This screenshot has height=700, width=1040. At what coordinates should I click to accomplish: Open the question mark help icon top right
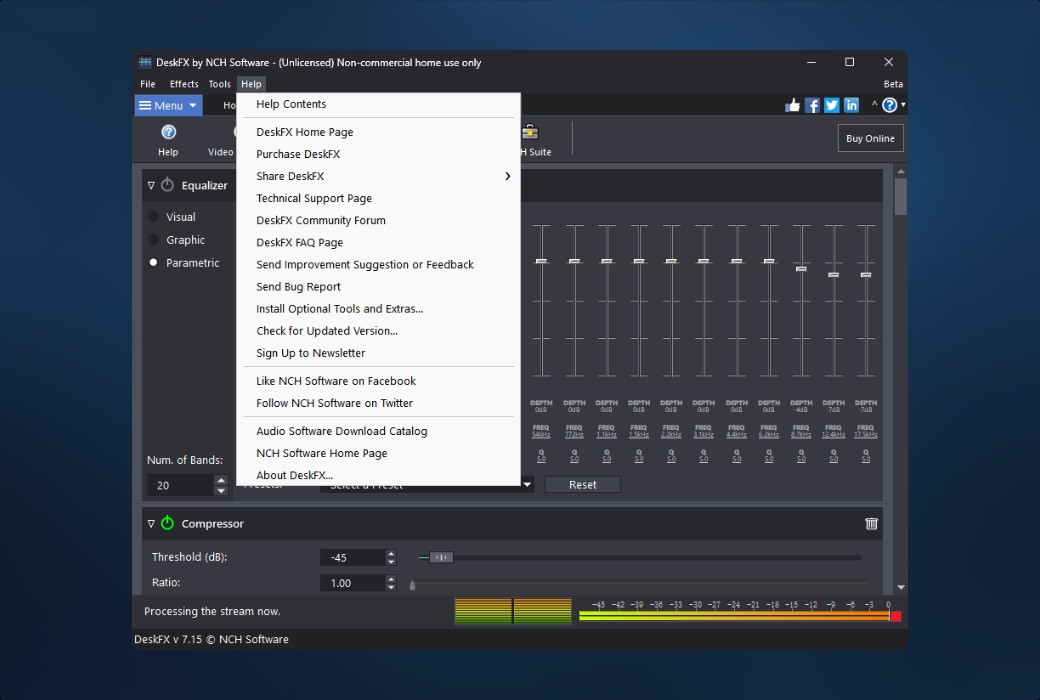pos(889,104)
